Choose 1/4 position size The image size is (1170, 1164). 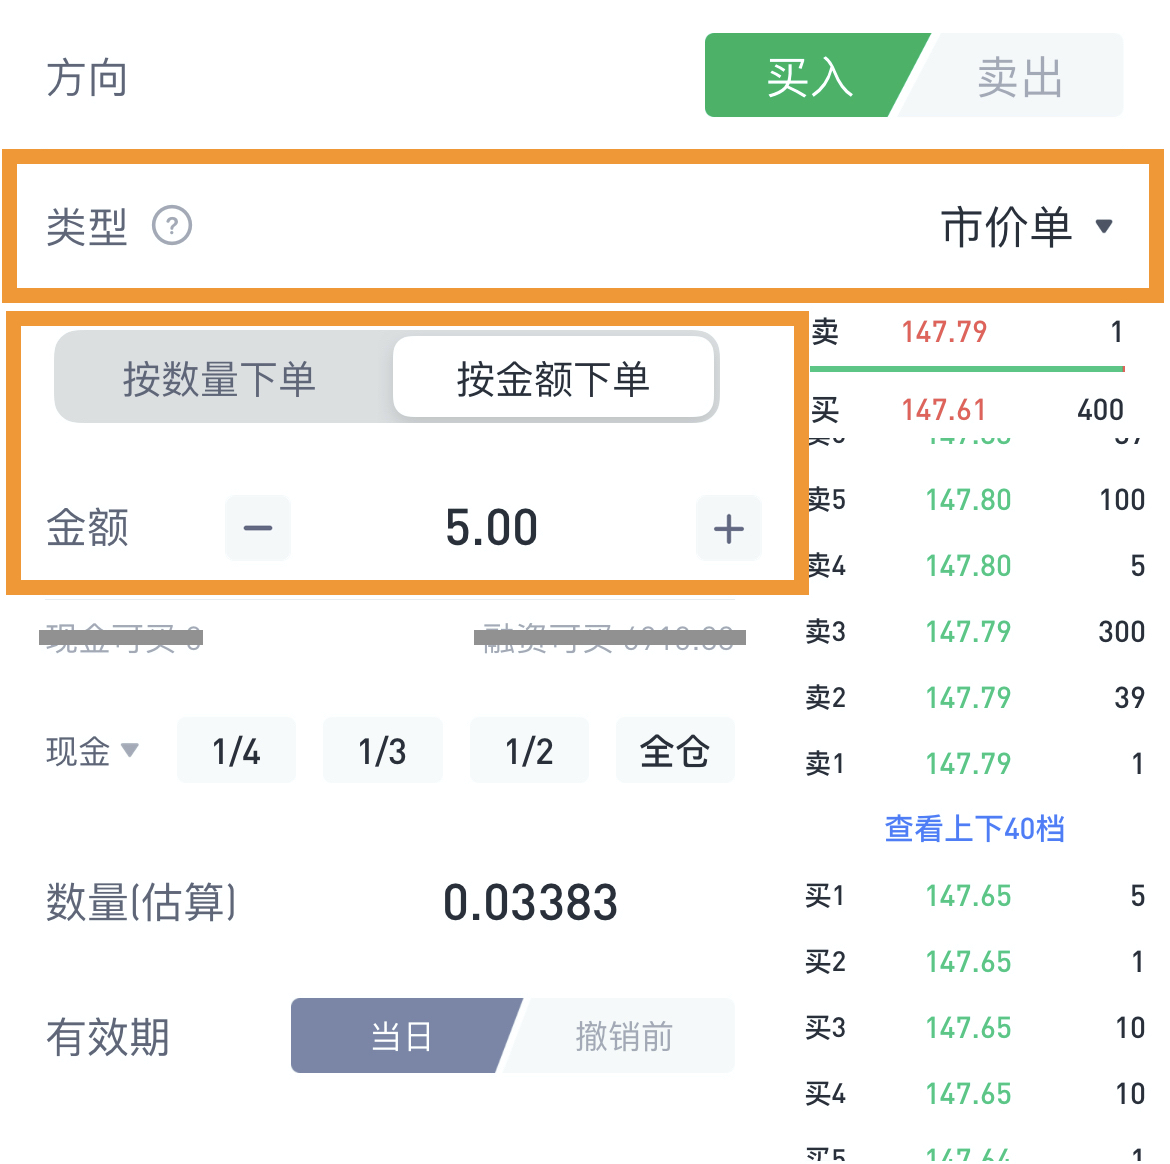tap(236, 751)
